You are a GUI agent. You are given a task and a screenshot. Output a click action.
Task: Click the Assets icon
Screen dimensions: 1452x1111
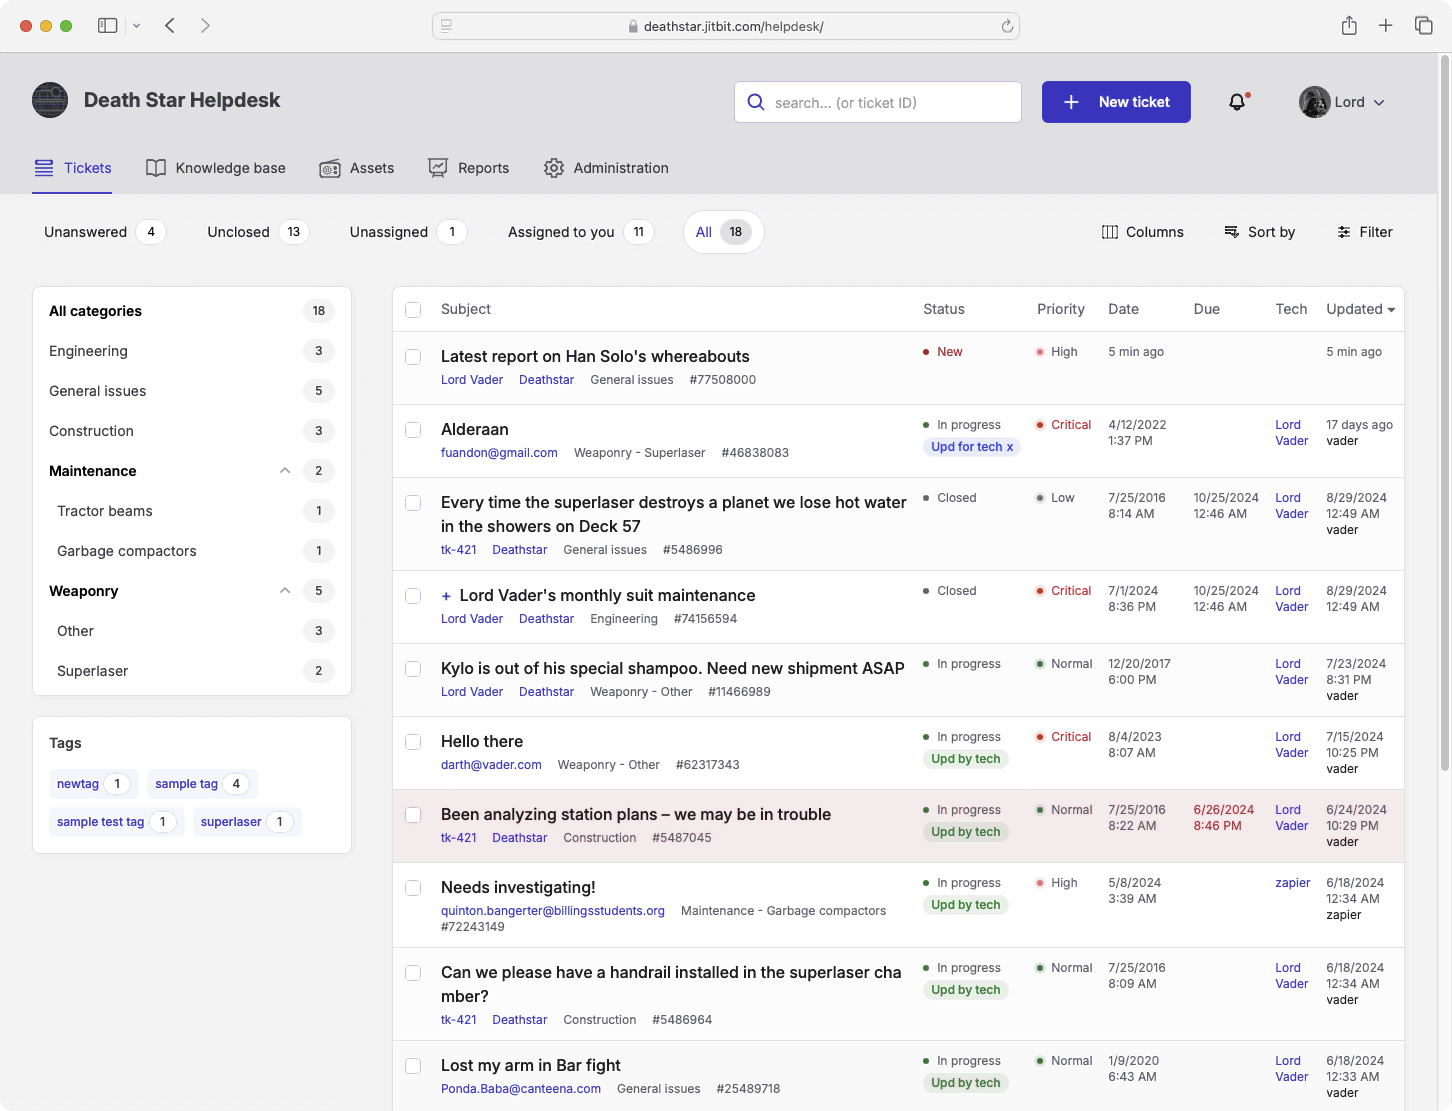(330, 168)
